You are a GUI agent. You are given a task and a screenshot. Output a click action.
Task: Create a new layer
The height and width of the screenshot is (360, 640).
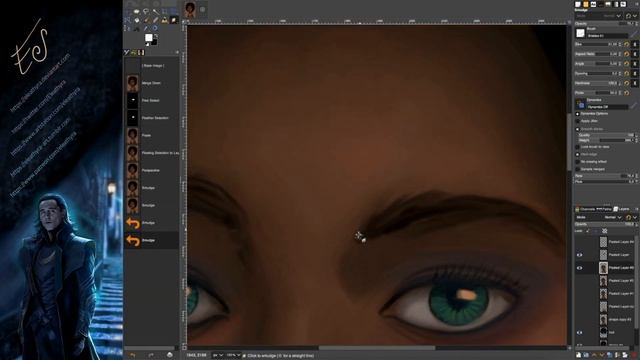pos(578,355)
